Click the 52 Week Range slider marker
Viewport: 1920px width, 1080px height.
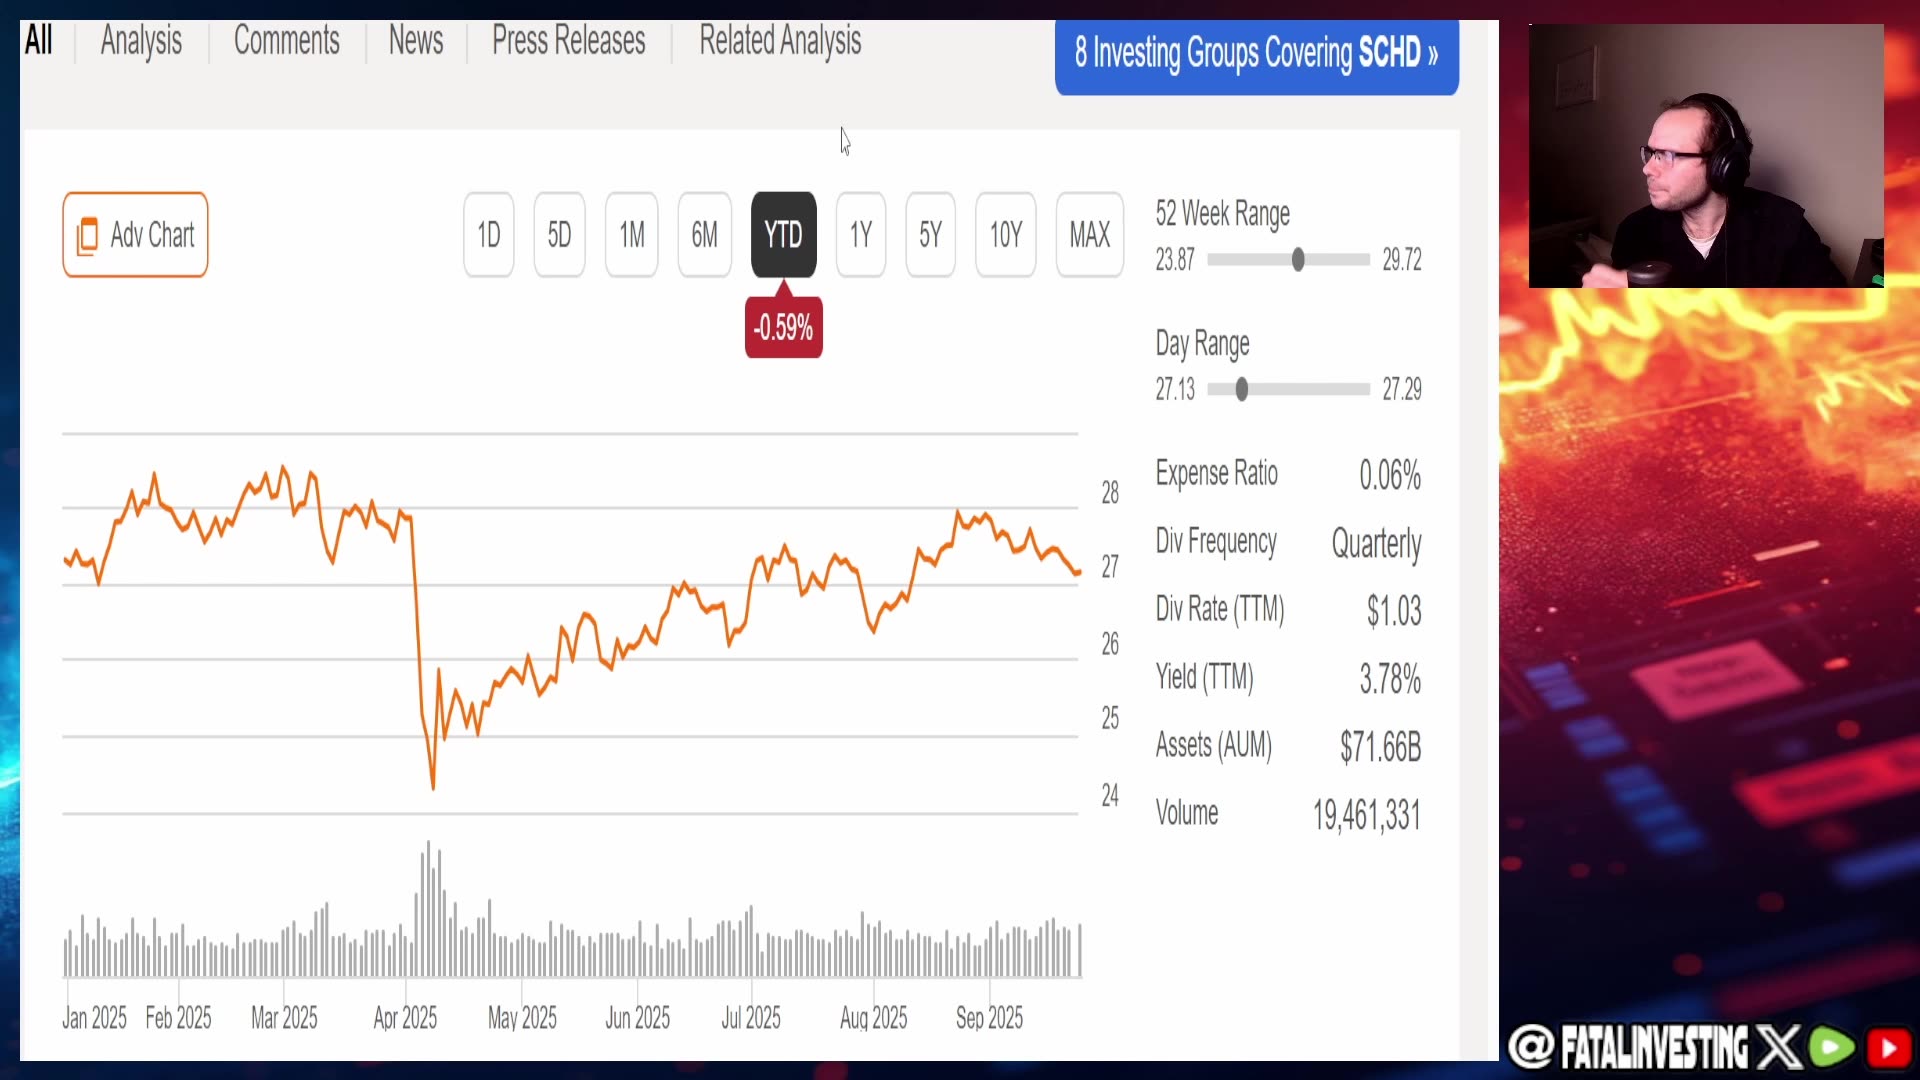(x=1298, y=260)
